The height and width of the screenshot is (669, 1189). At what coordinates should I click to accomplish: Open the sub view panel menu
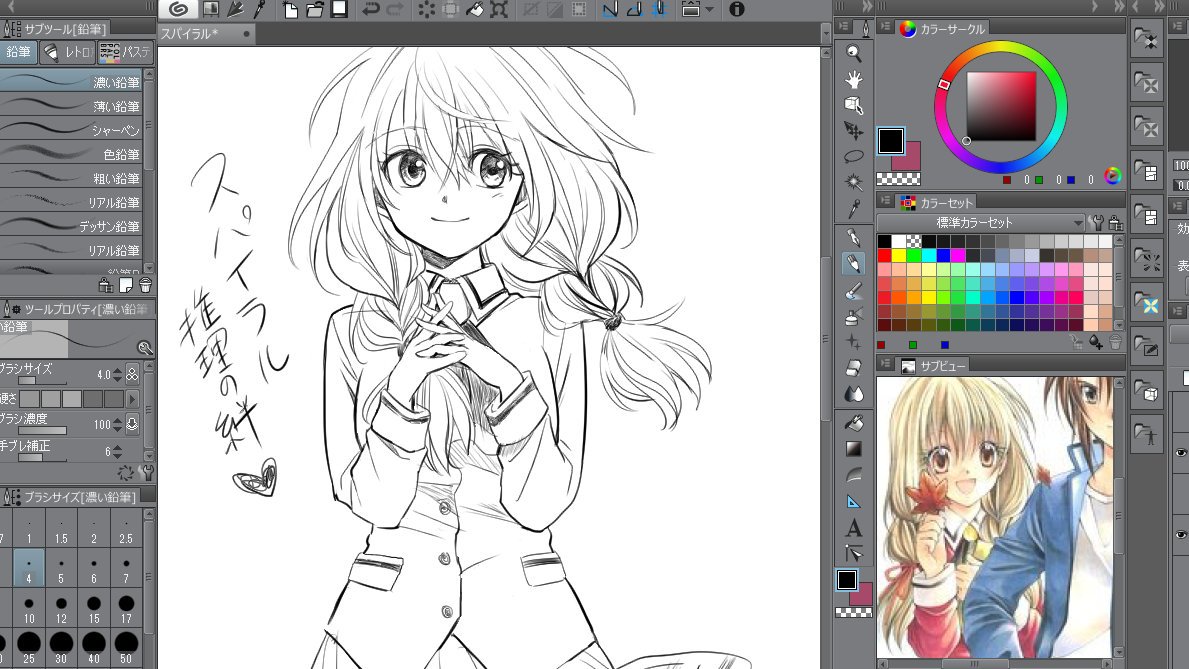(x=885, y=363)
